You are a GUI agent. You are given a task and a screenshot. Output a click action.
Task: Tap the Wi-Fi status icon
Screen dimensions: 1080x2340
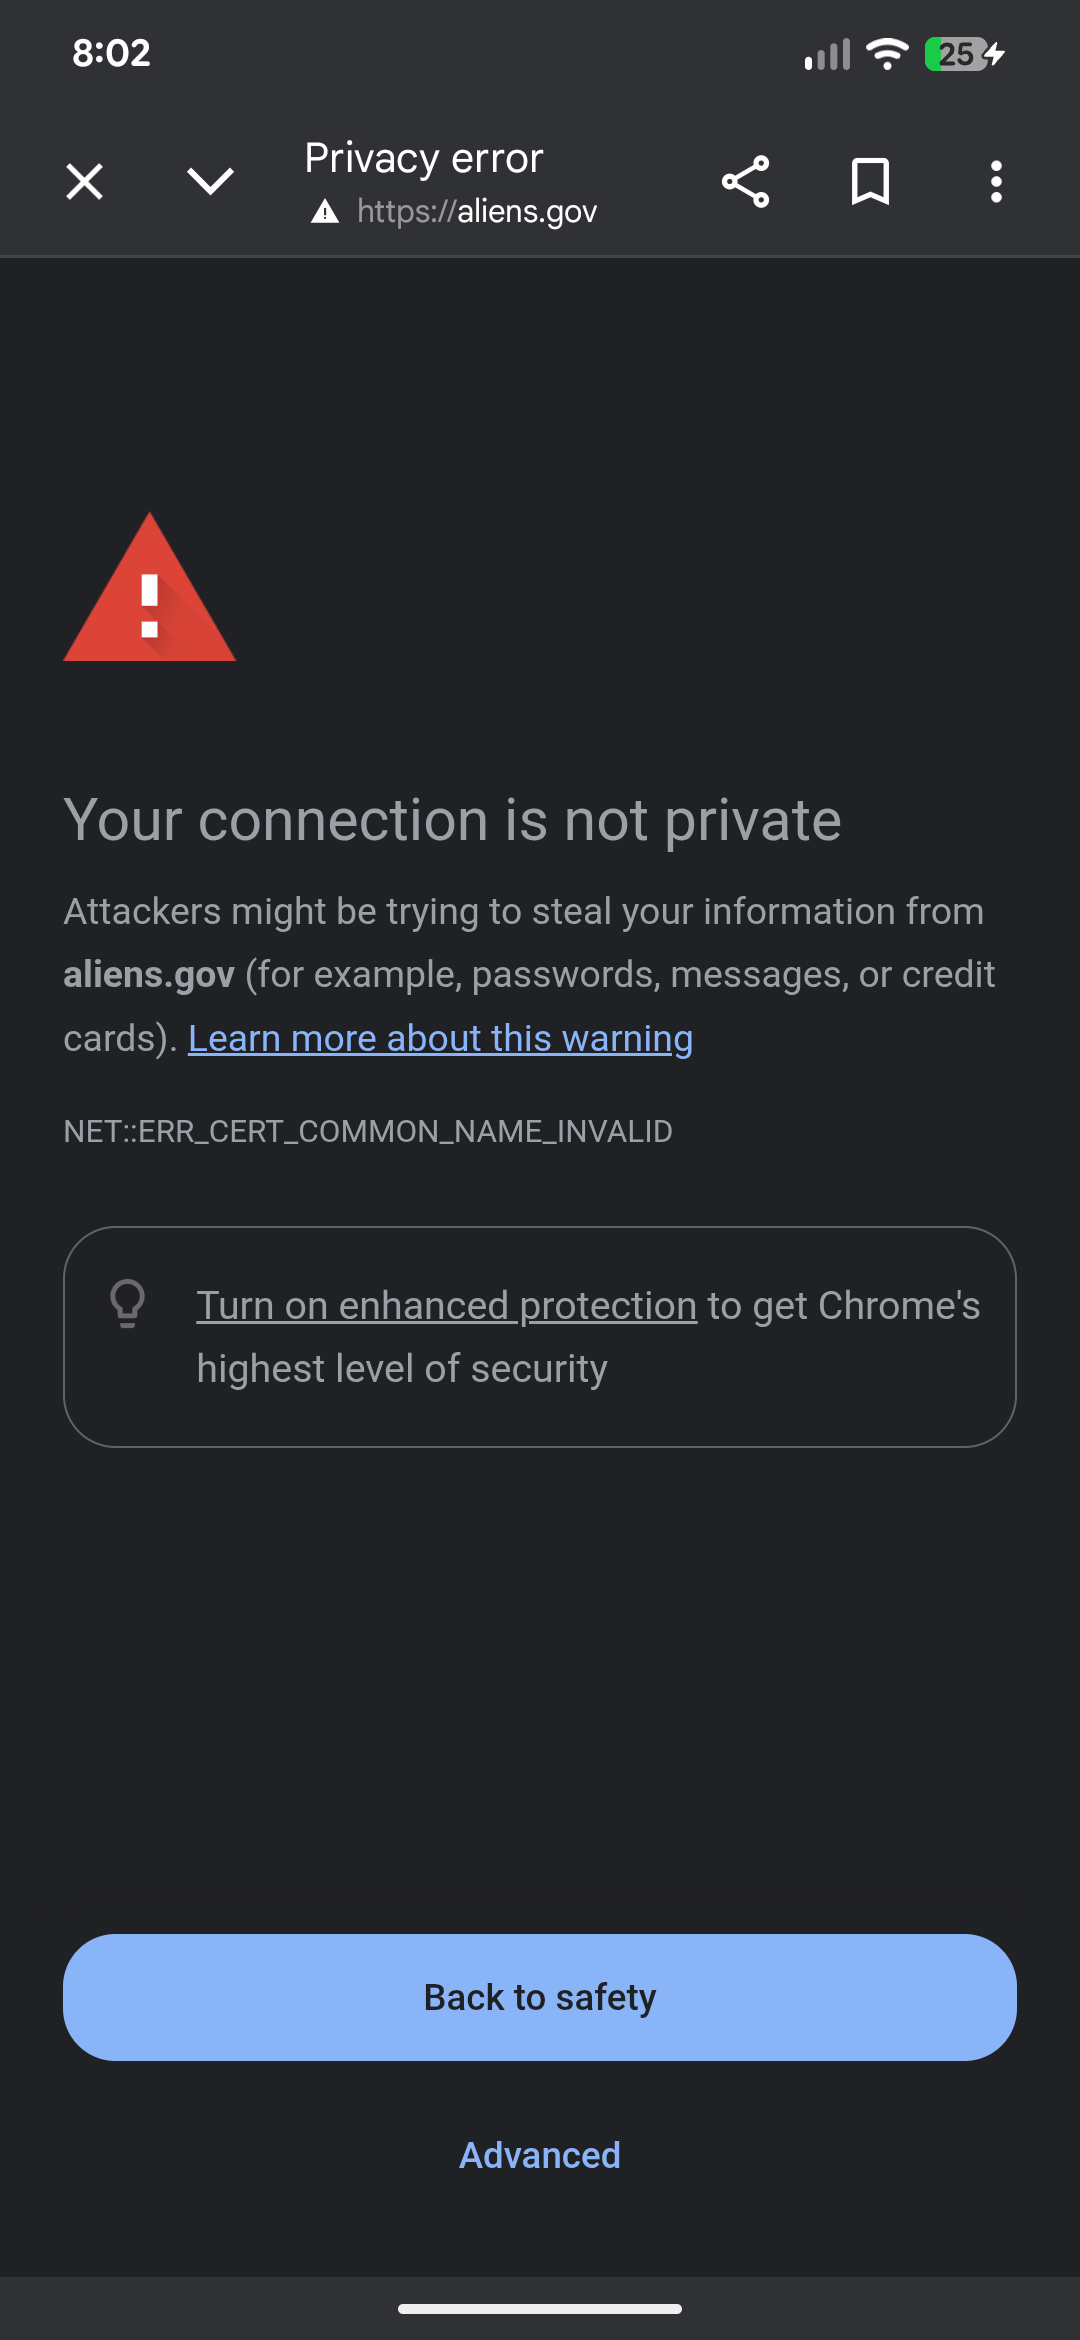pos(887,53)
